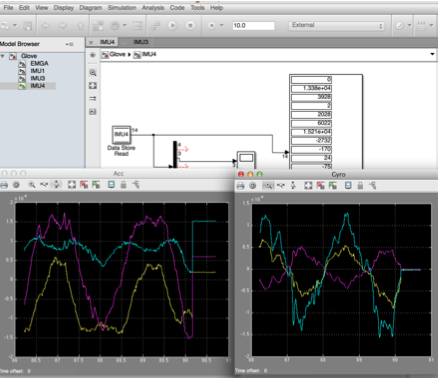The width and height of the screenshot is (438, 378).
Task: Stop the simulation
Action: click(190, 25)
